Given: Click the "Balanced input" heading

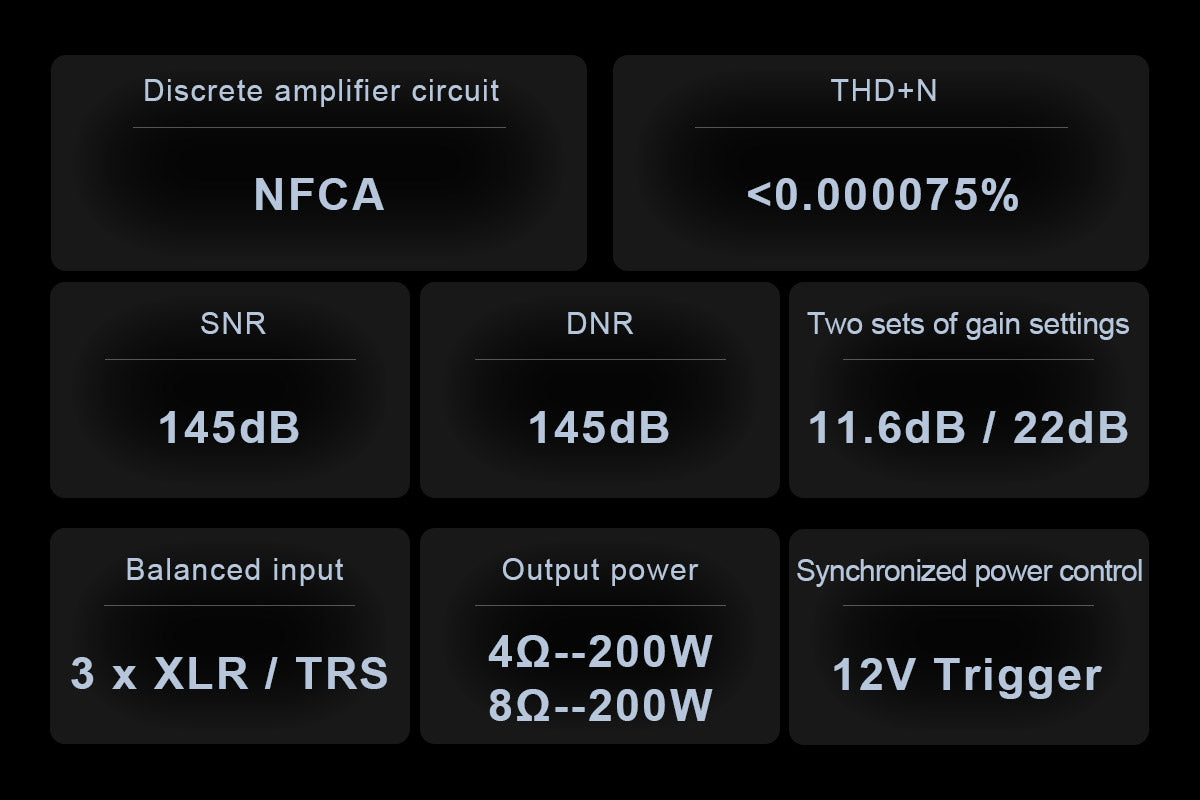Looking at the screenshot, I should [x=235, y=570].
